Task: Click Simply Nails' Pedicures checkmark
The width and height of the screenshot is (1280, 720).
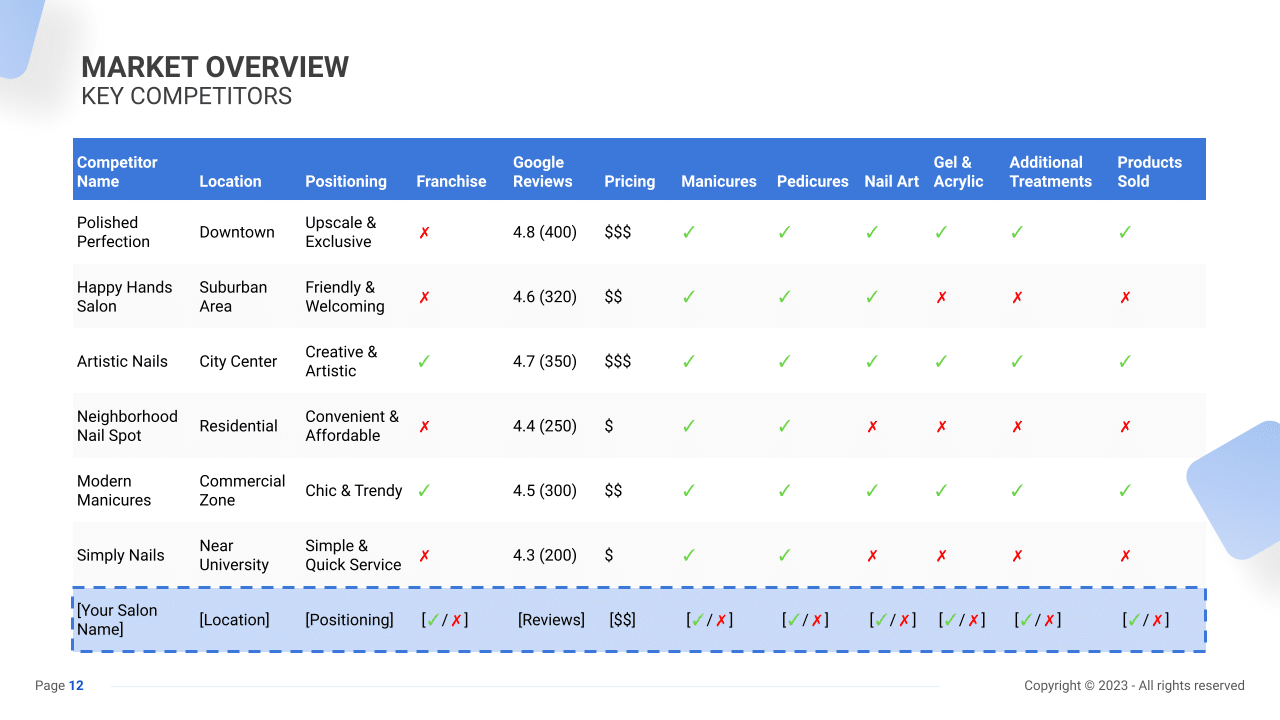Action: click(x=784, y=555)
